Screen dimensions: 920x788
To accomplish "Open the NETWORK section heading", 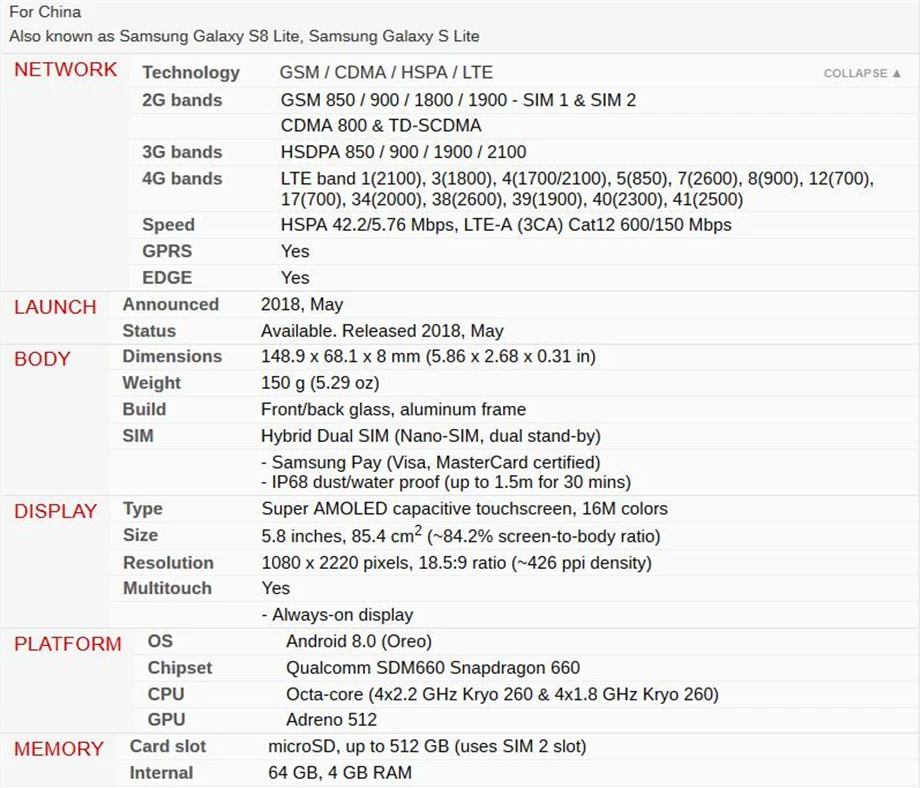I will [x=66, y=69].
